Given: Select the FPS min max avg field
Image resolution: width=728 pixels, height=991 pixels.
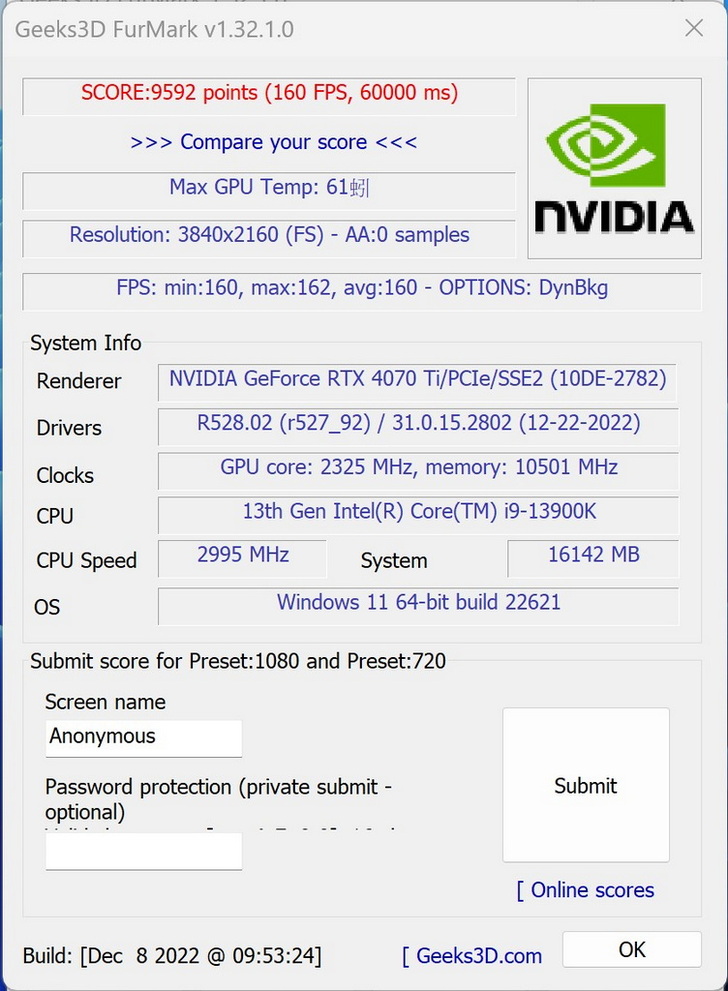Looking at the screenshot, I should pos(362,289).
